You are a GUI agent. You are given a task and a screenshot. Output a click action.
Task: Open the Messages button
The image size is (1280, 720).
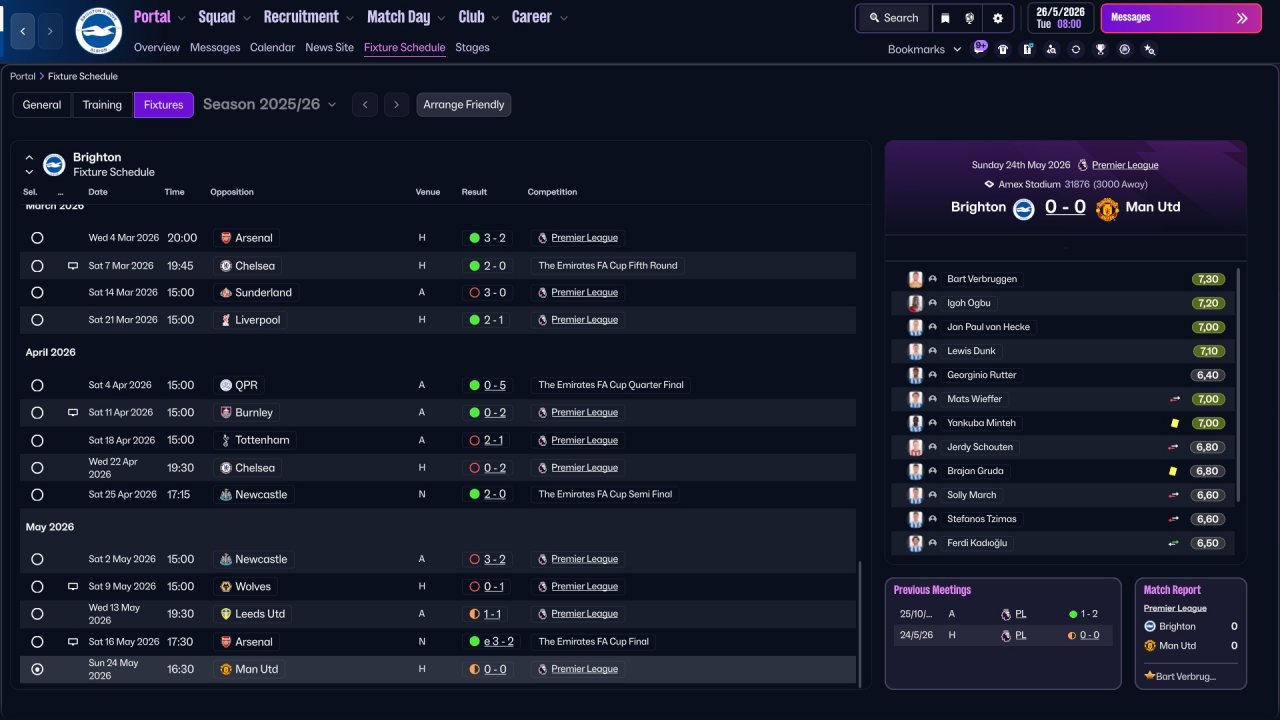[x=1181, y=18]
